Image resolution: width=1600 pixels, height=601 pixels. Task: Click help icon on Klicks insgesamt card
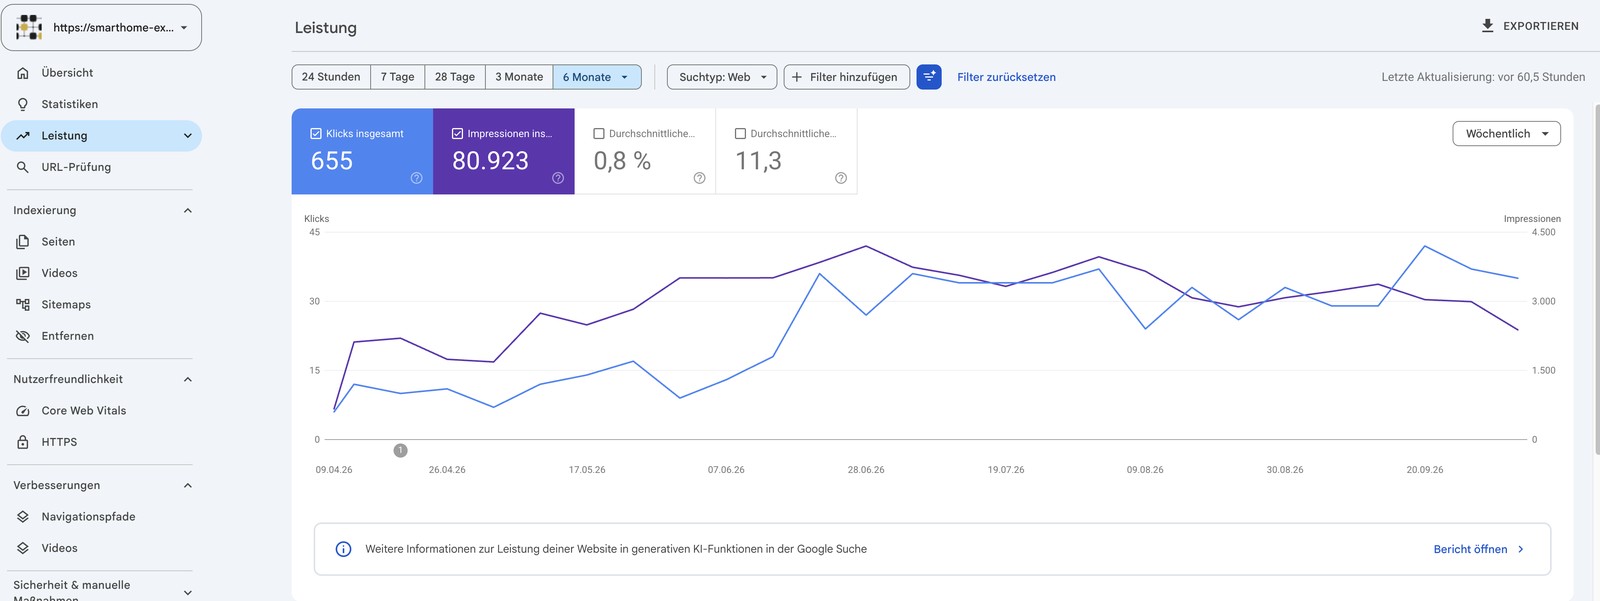click(417, 178)
